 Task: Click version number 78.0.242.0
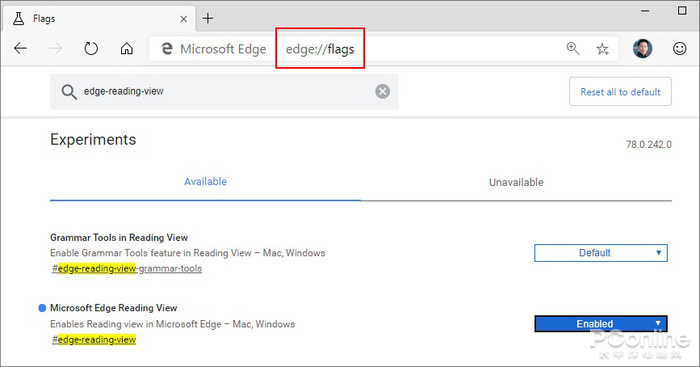(649, 144)
